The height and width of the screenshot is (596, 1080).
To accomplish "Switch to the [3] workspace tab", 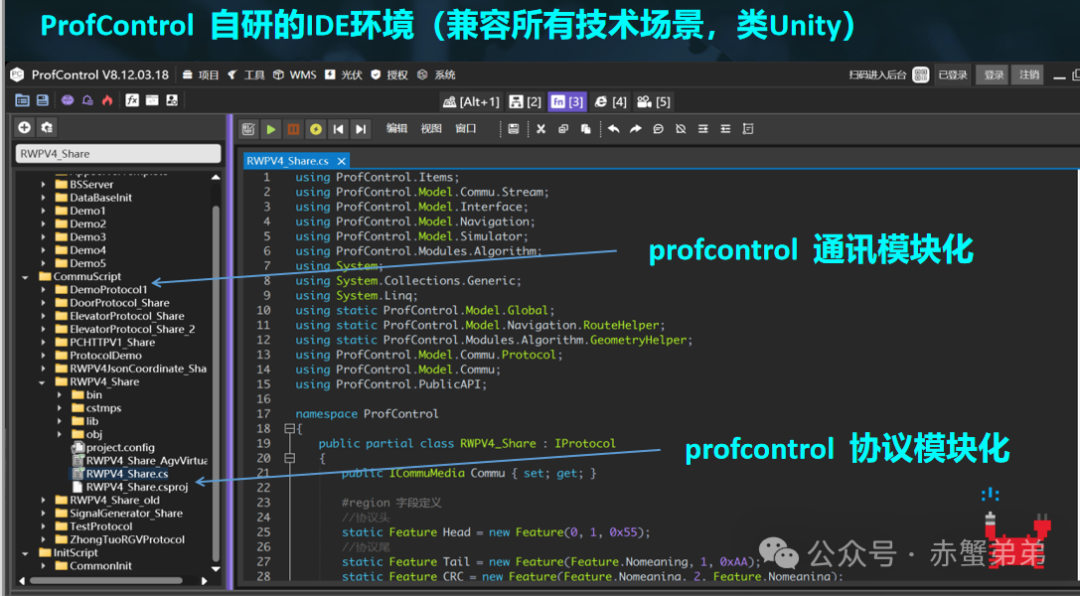I will [568, 101].
